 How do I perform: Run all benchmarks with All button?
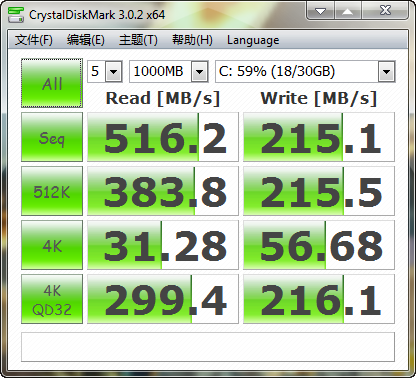click(x=52, y=83)
